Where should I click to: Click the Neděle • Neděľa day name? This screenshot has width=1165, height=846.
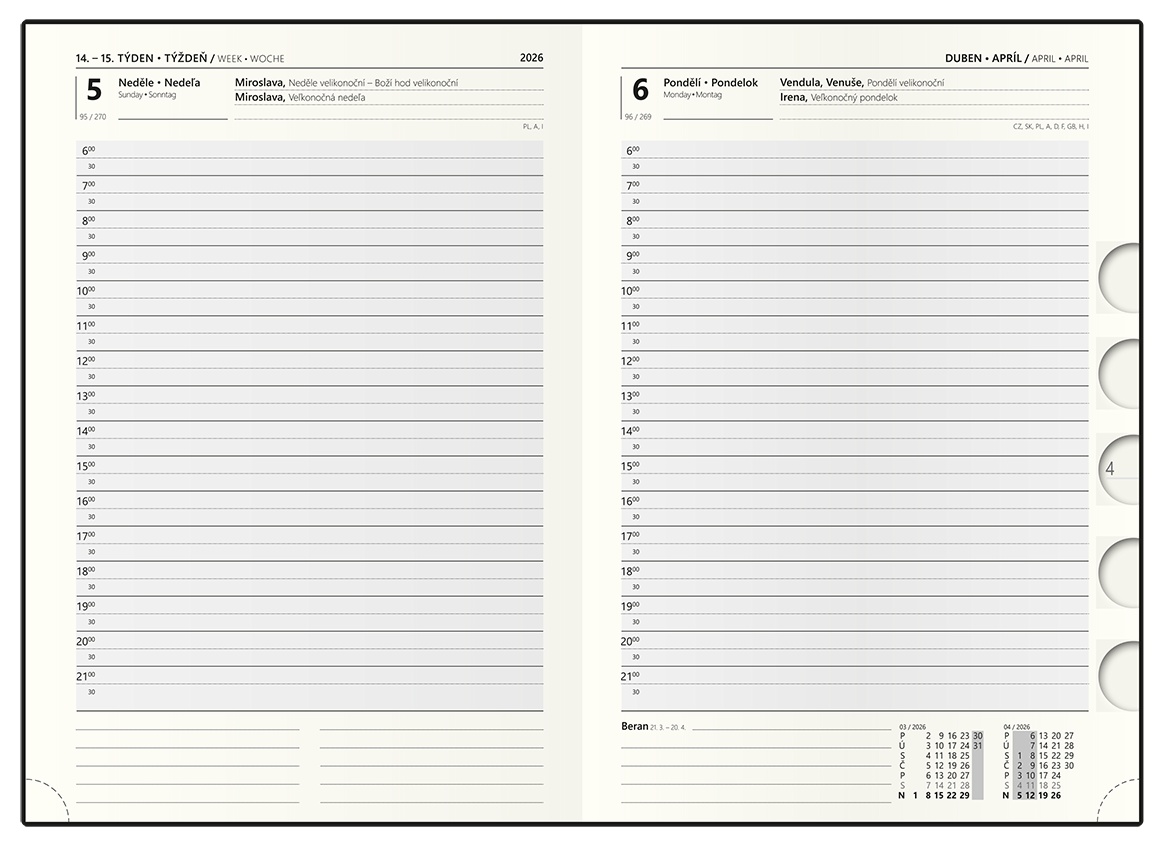coord(159,83)
